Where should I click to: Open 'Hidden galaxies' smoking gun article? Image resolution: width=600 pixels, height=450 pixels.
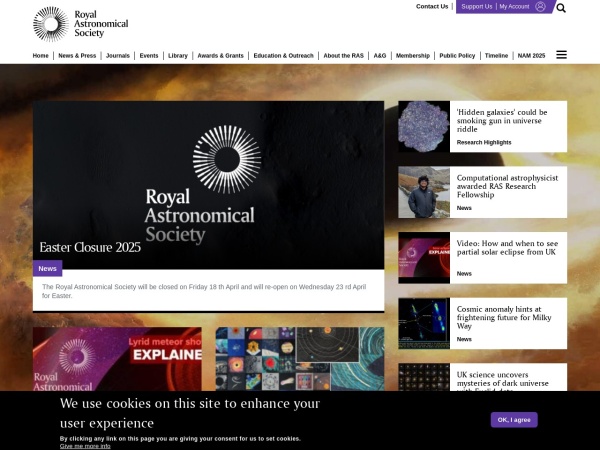point(502,121)
